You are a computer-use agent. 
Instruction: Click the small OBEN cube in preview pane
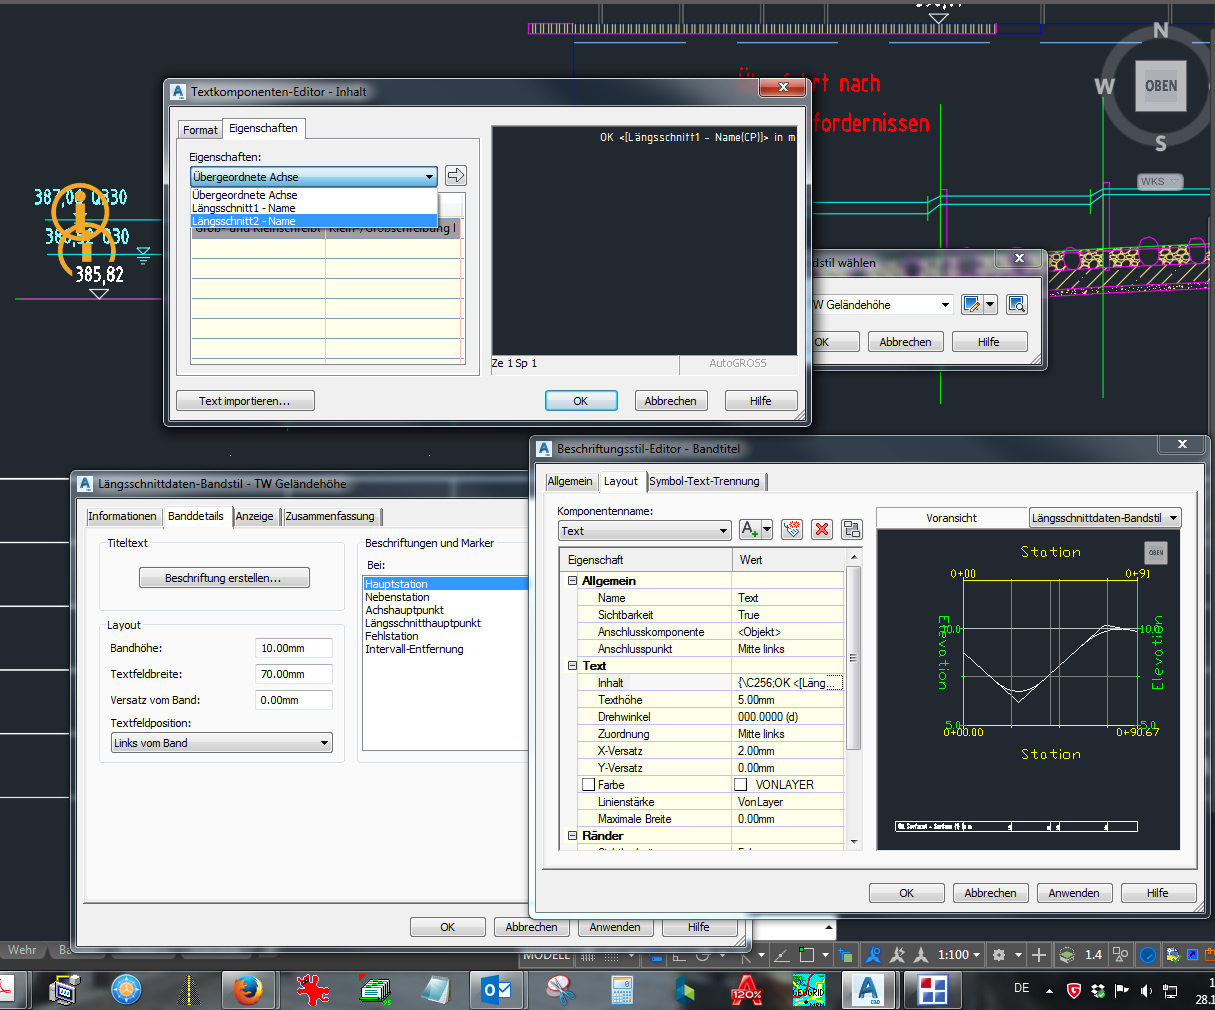coord(1155,552)
